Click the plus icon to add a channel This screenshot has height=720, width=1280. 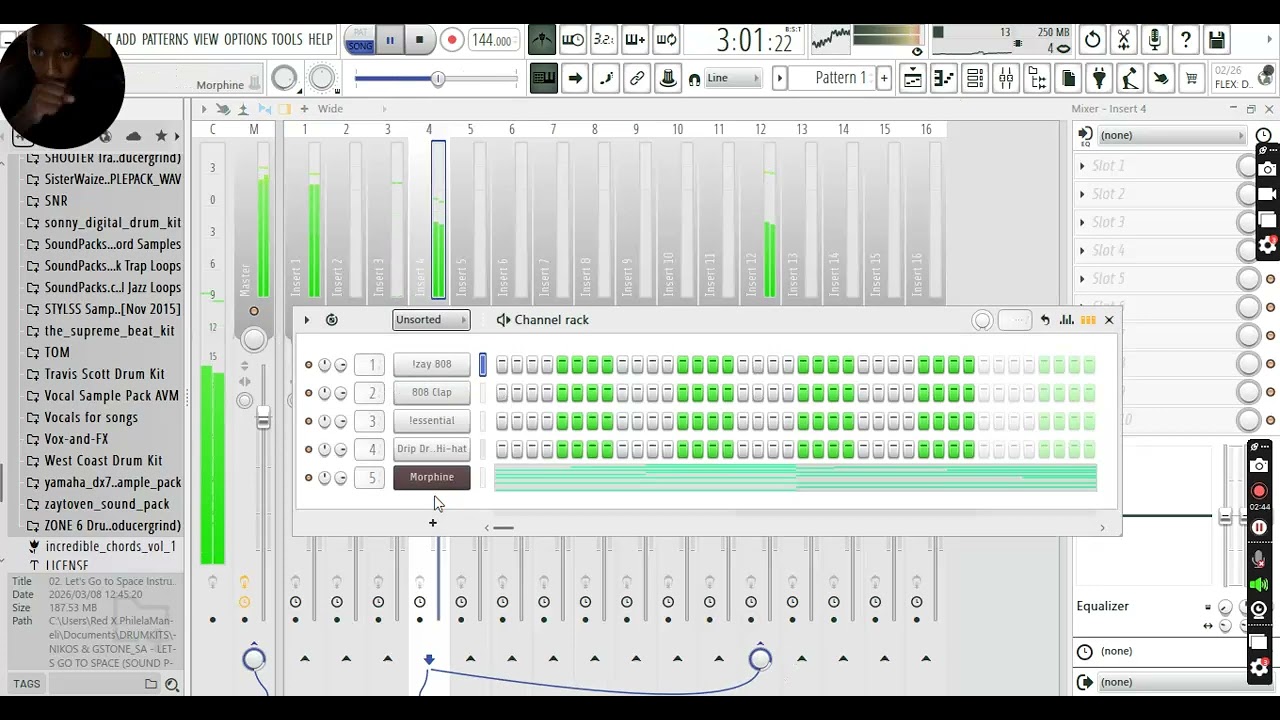[x=433, y=523]
